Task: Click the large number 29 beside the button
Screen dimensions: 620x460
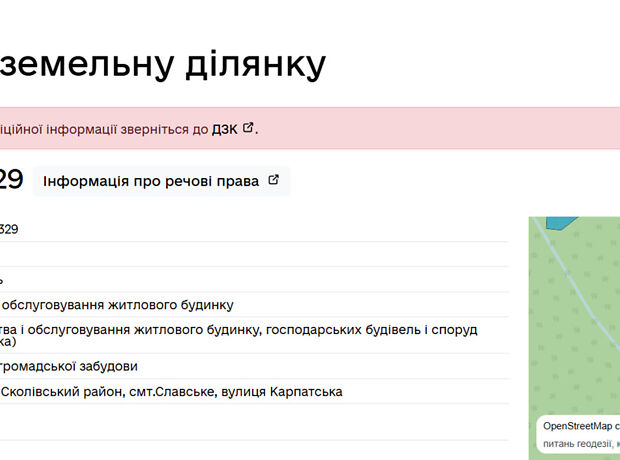Action: [x=10, y=181]
